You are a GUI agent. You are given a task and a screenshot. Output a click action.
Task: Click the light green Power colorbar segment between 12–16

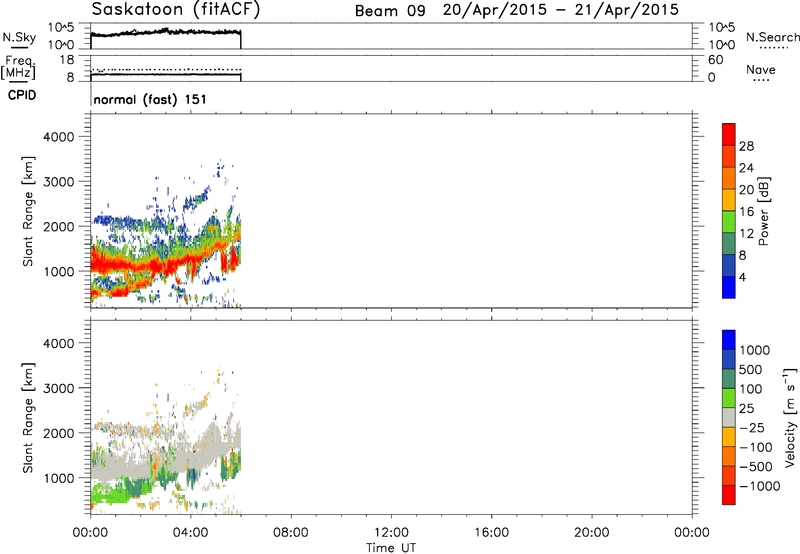(x=729, y=222)
